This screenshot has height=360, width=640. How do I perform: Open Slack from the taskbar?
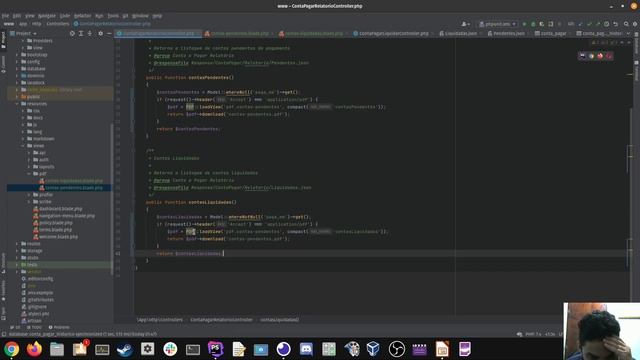coord(170,349)
